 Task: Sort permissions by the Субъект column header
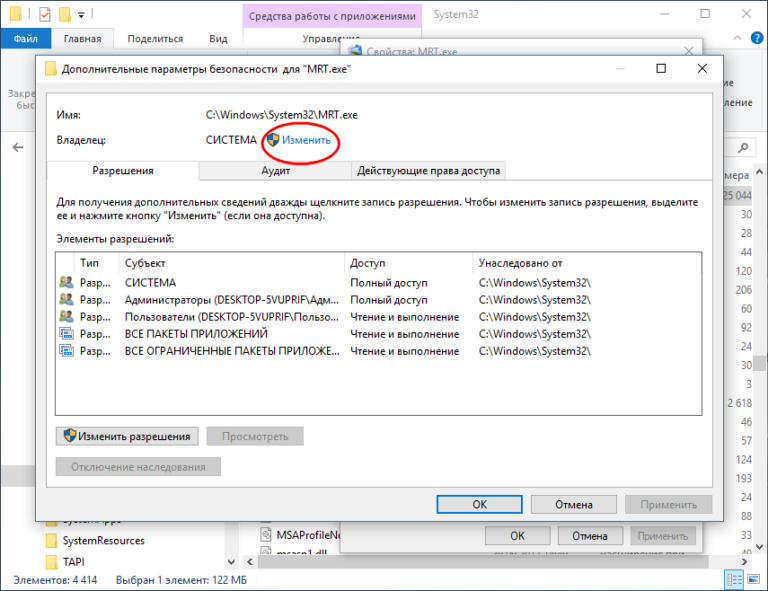tap(230, 263)
